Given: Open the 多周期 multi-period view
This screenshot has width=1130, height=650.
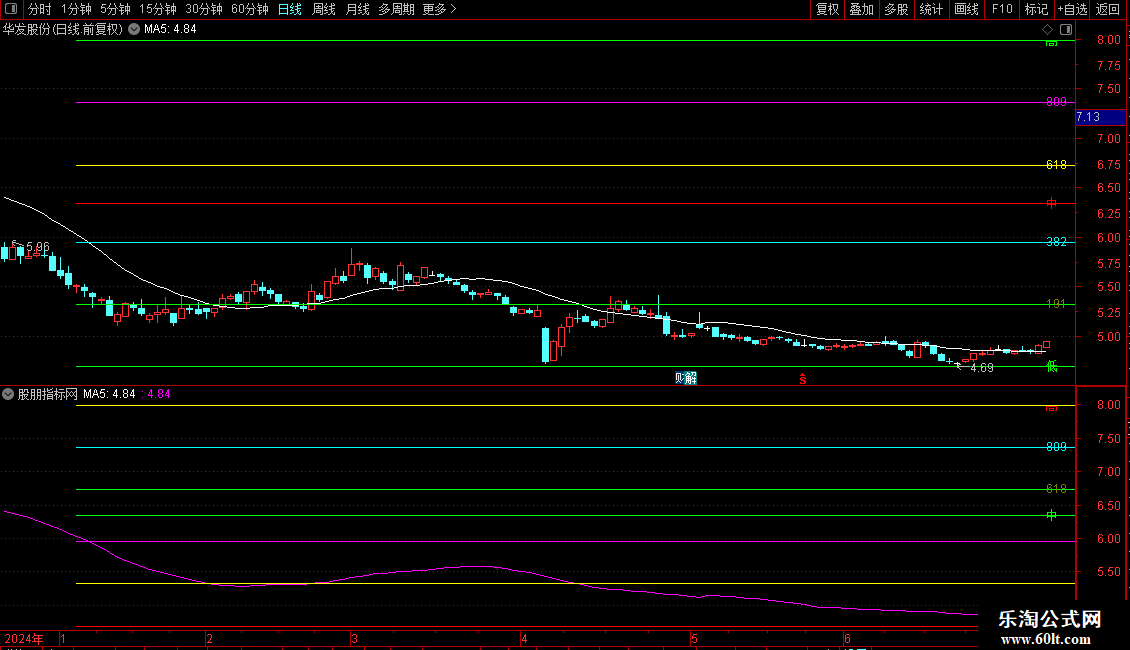Looking at the screenshot, I should click(396, 9).
